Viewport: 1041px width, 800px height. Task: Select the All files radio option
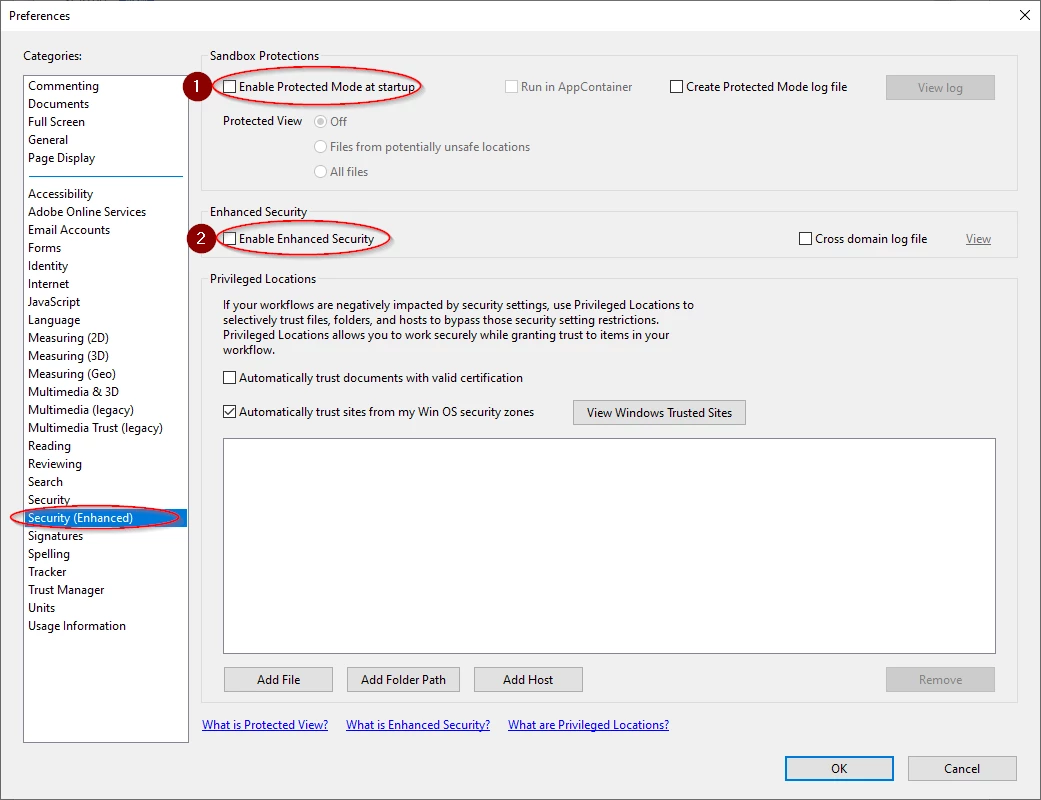click(x=321, y=172)
